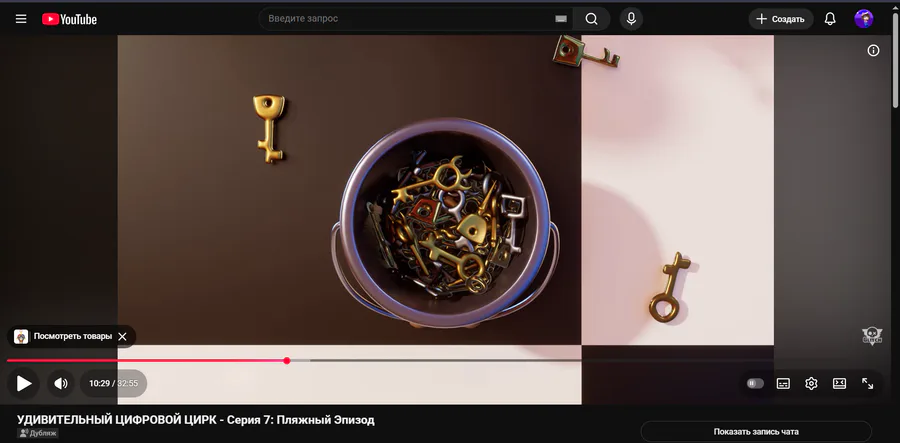The width and height of the screenshot is (900, 443).
Task: Open the account avatar menu
Action: click(864, 19)
